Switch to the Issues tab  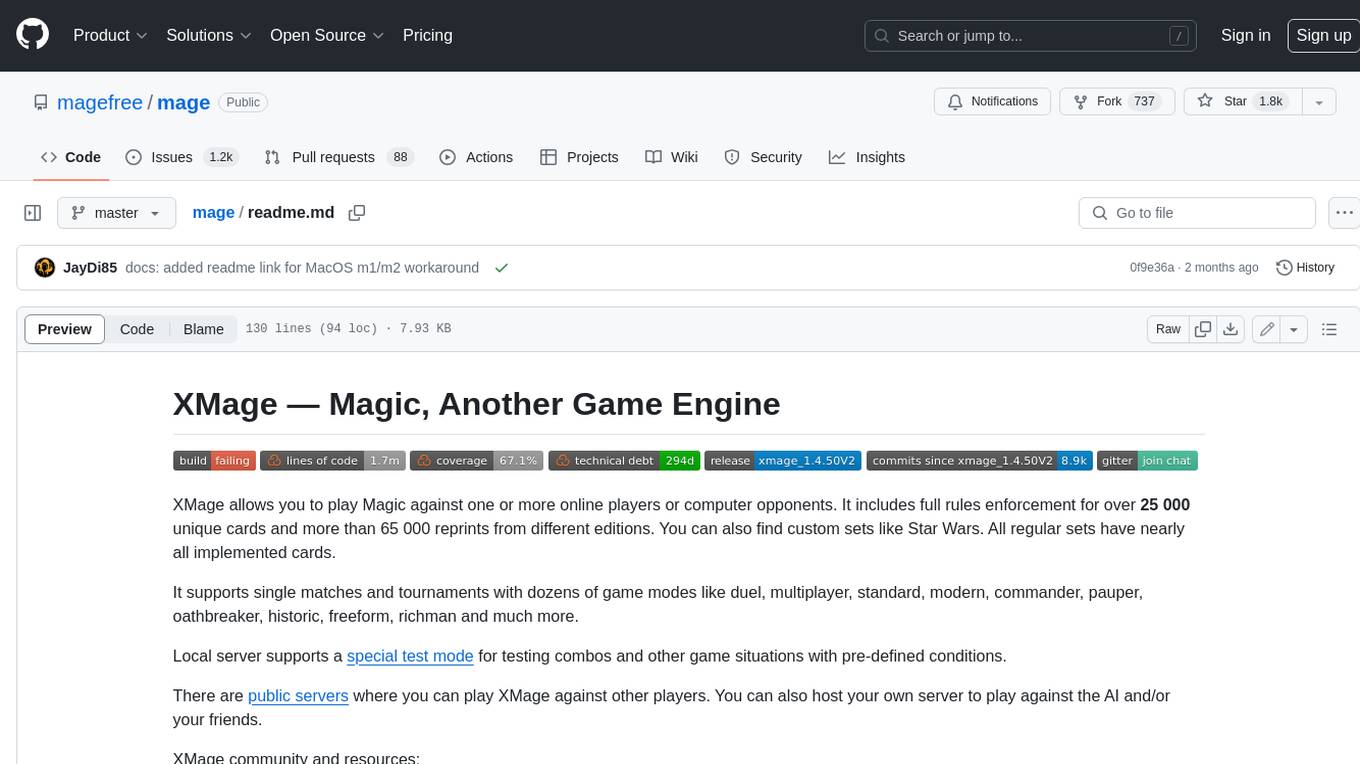click(181, 157)
